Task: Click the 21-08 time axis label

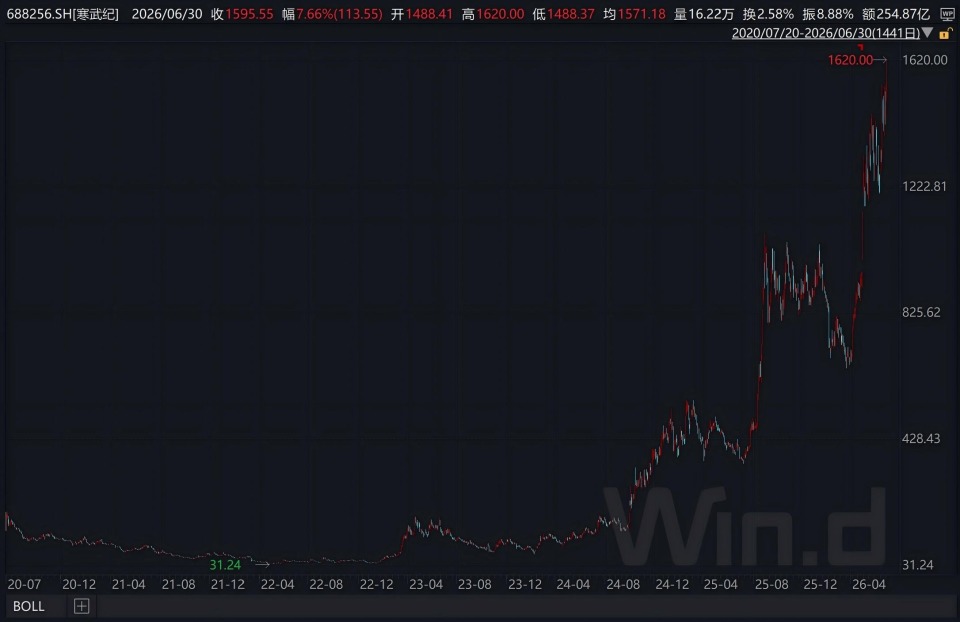Action: tap(178, 585)
